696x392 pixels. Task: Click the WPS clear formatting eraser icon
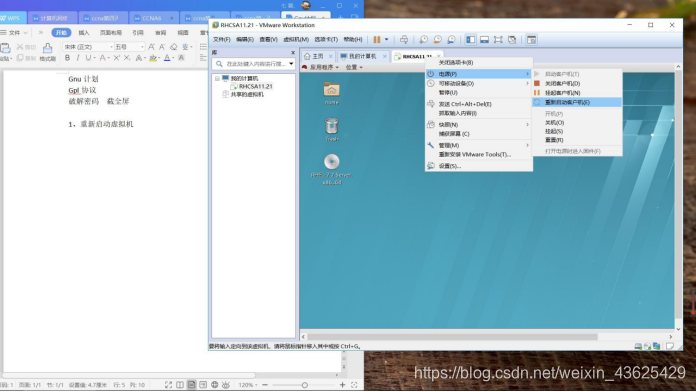174,47
